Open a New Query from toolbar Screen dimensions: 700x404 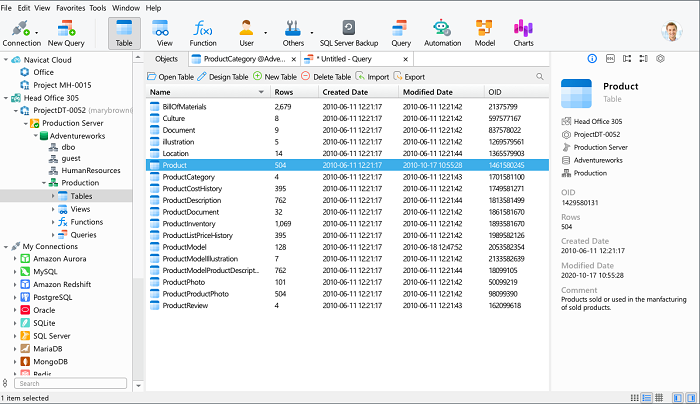point(66,31)
